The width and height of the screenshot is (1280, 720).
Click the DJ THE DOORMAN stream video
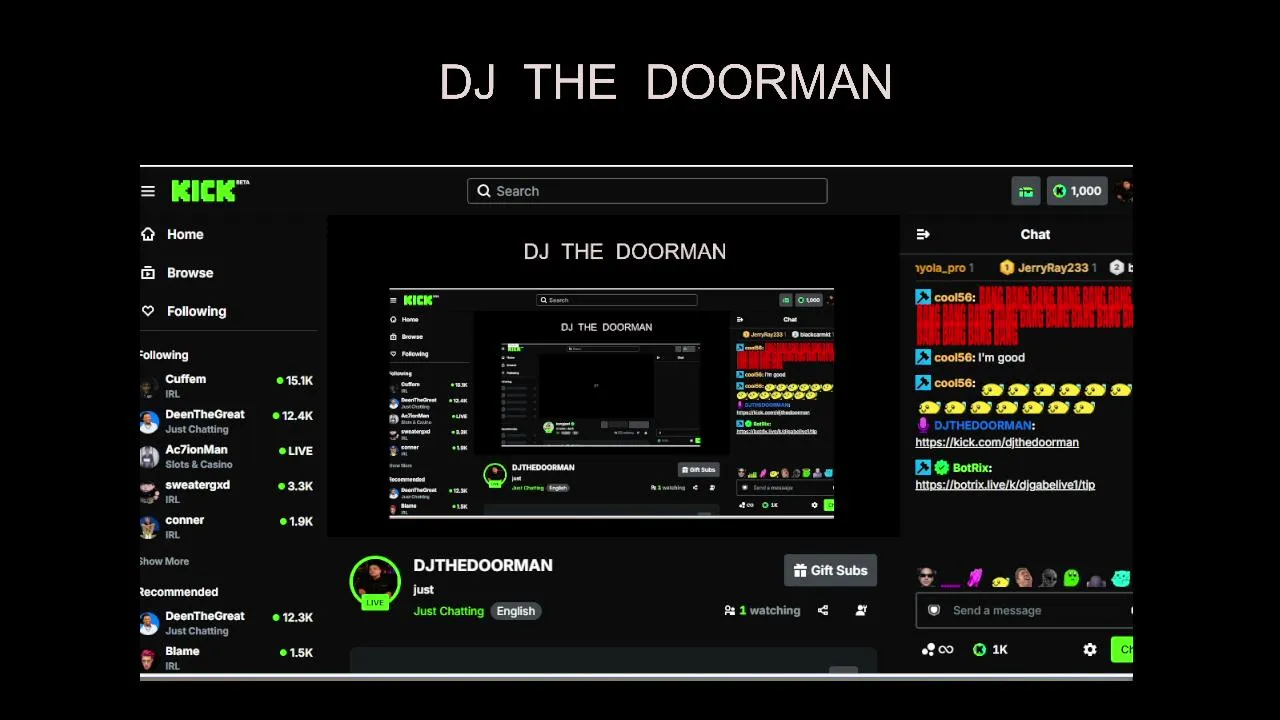click(613, 377)
